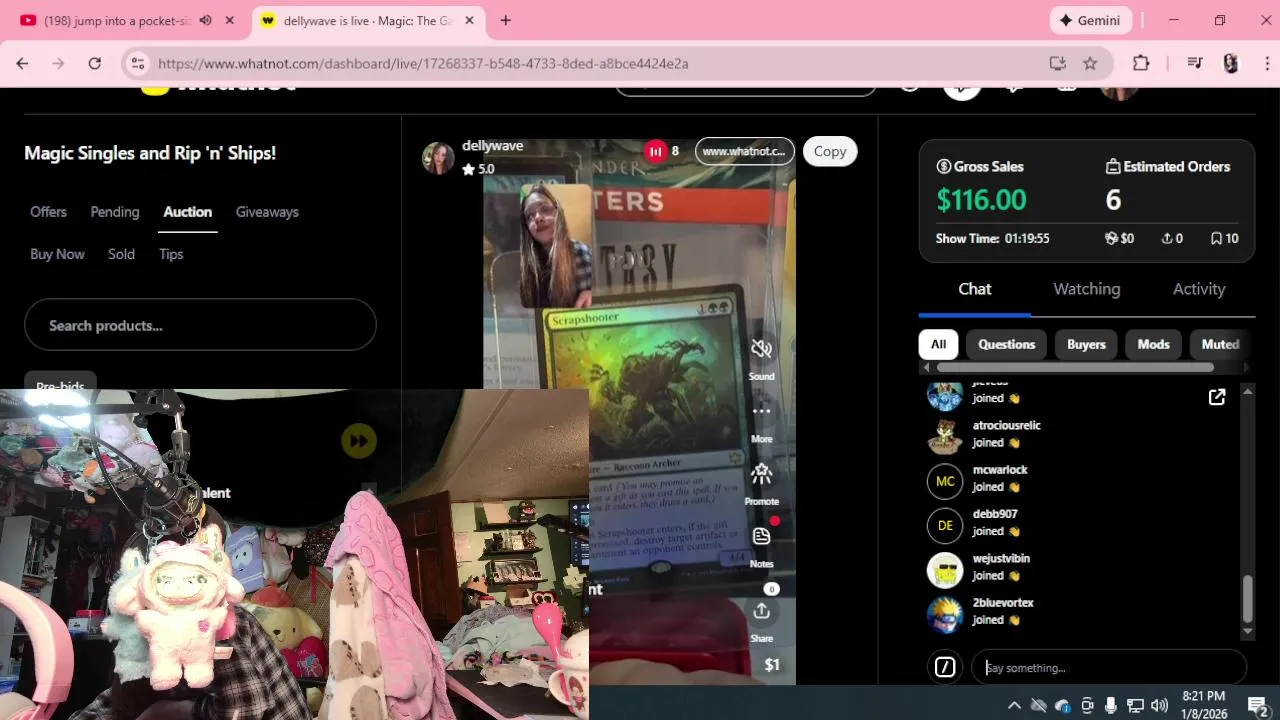Filter chat by Buyers
This screenshot has width=1280, height=720.
pyautogui.click(x=1086, y=344)
